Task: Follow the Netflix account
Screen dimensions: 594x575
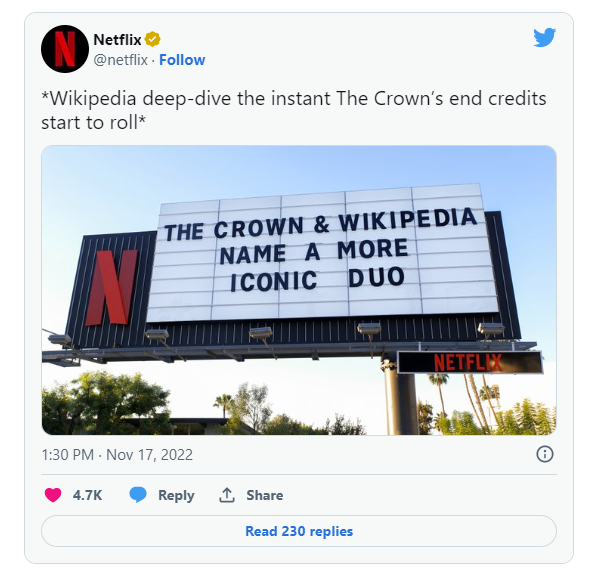Action: [182, 60]
